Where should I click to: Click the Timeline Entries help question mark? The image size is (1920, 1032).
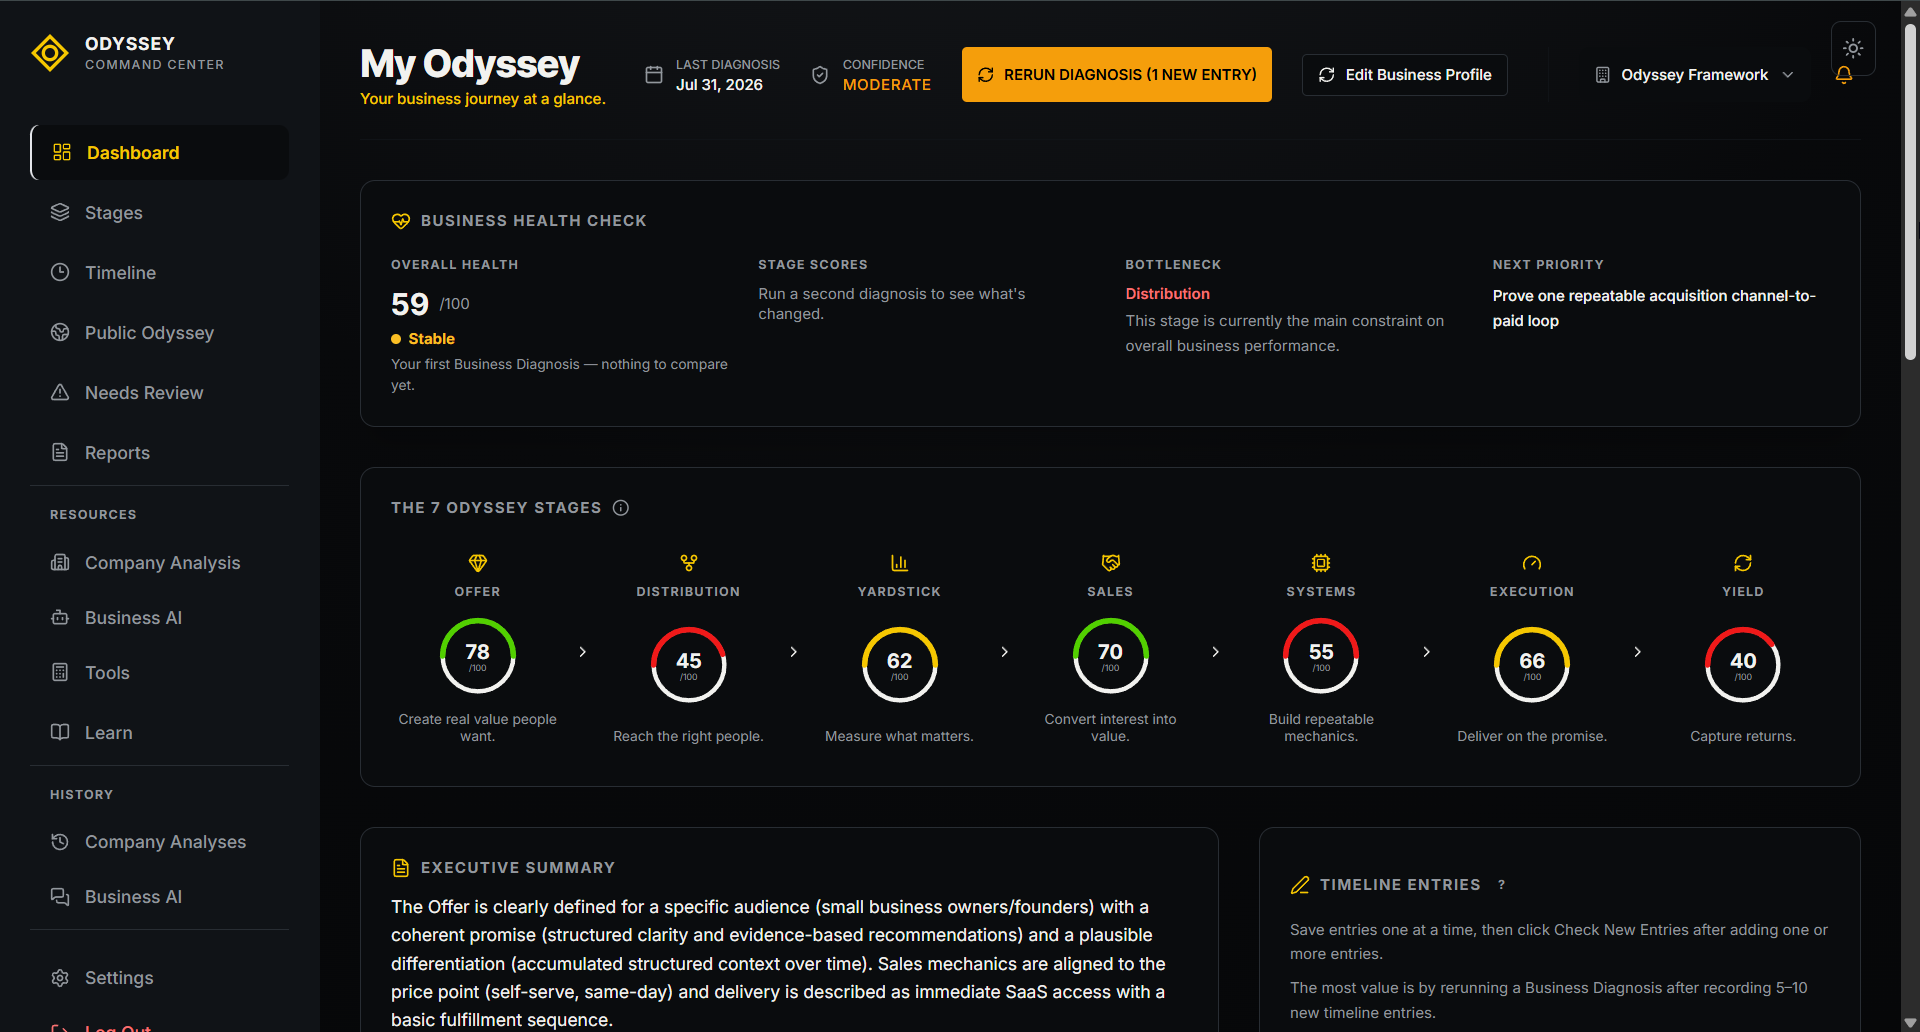pyautogui.click(x=1501, y=885)
